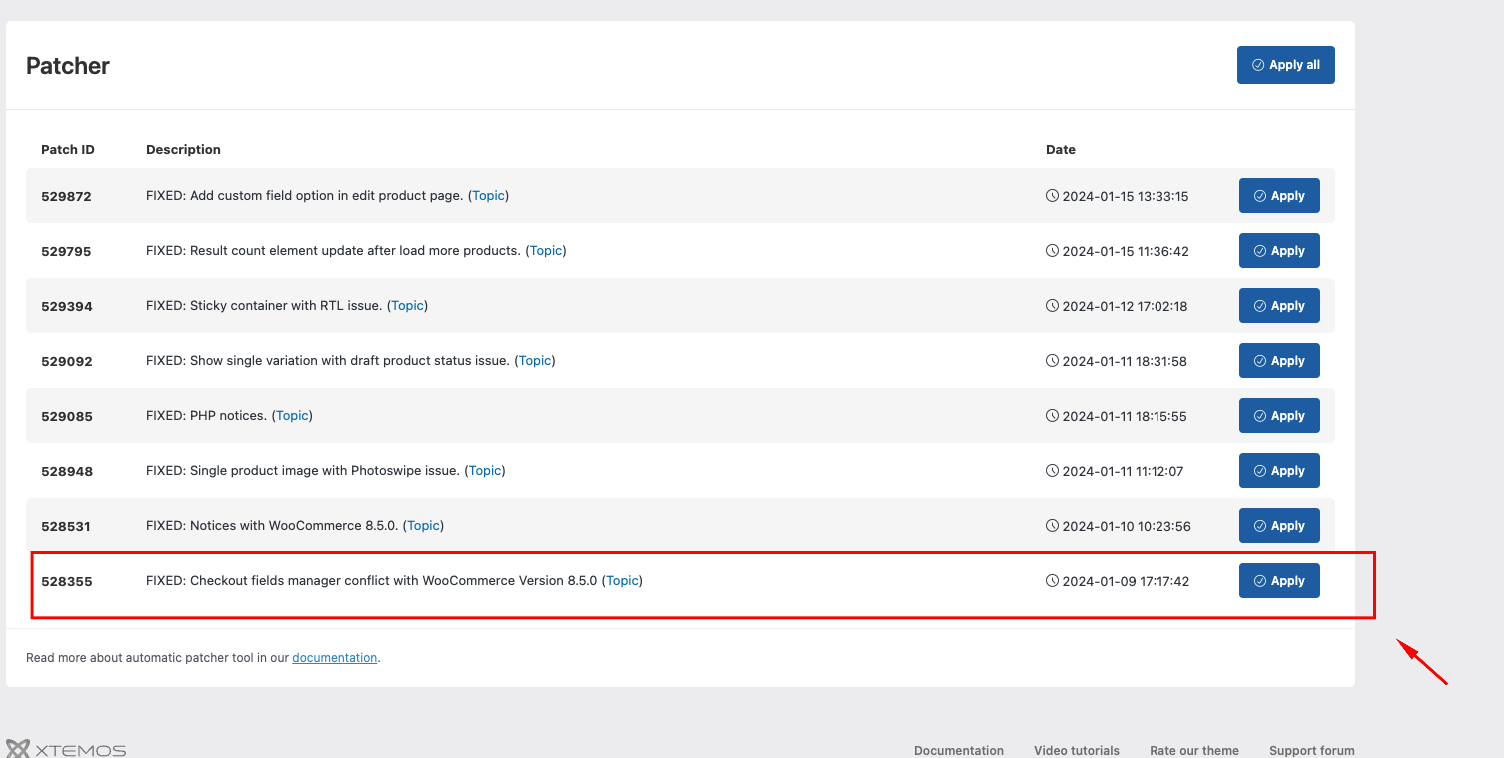This screenshot has width=1504, height=758.
Task: Open Video tutorials footer link
Action: click(x=1077, y=750)
